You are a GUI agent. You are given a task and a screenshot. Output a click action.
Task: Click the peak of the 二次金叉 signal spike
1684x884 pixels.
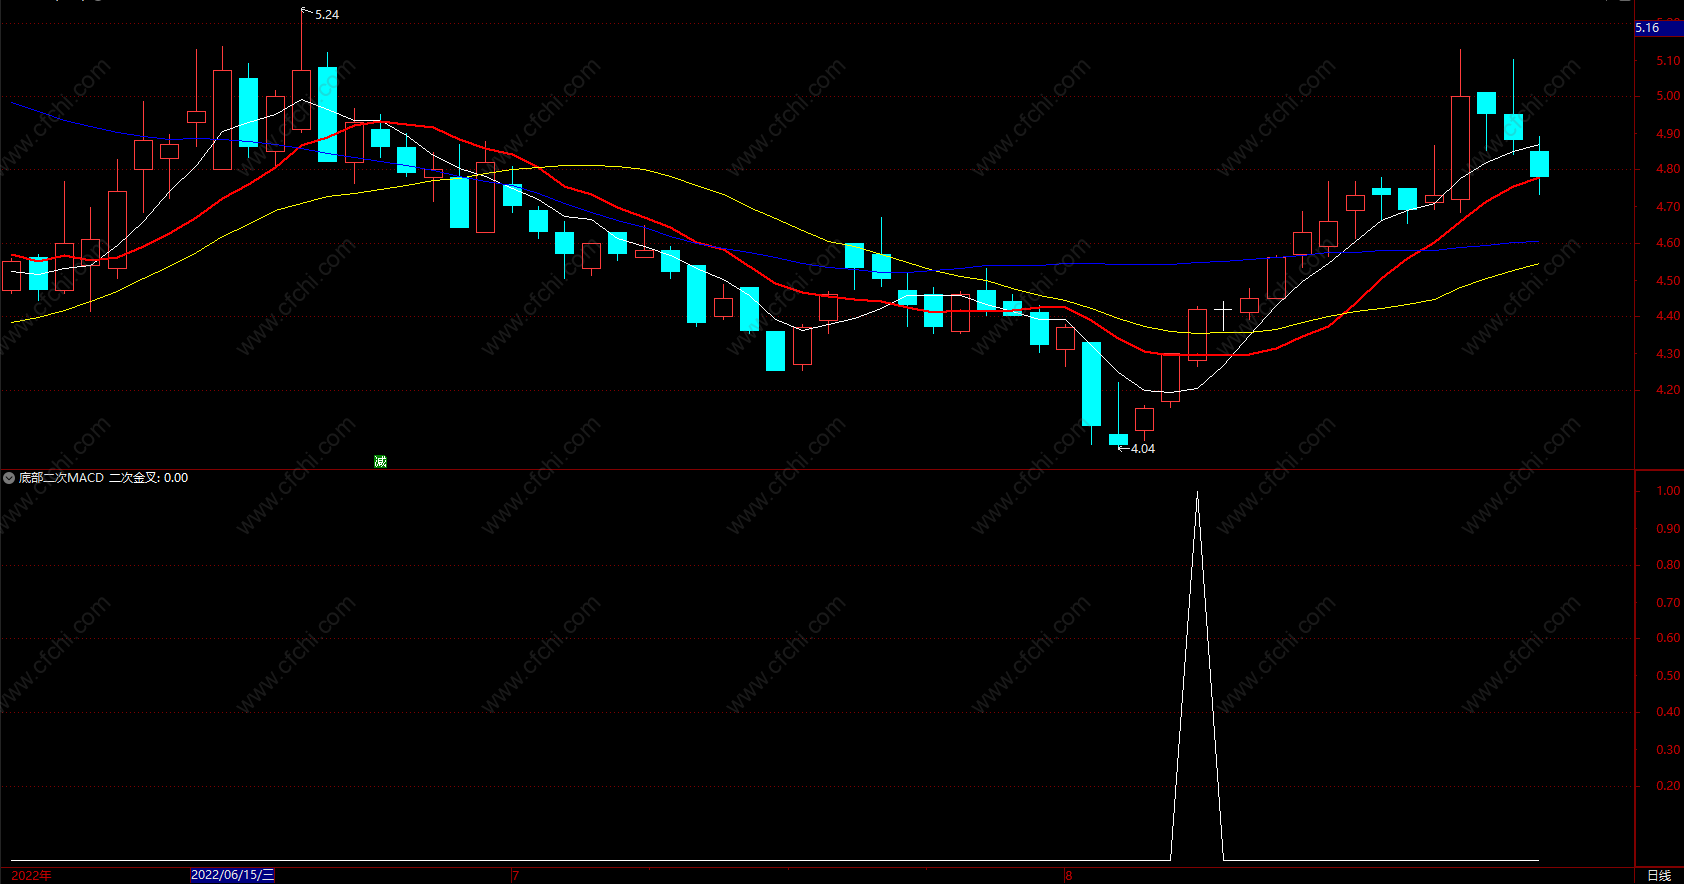tap(1197, 493)
